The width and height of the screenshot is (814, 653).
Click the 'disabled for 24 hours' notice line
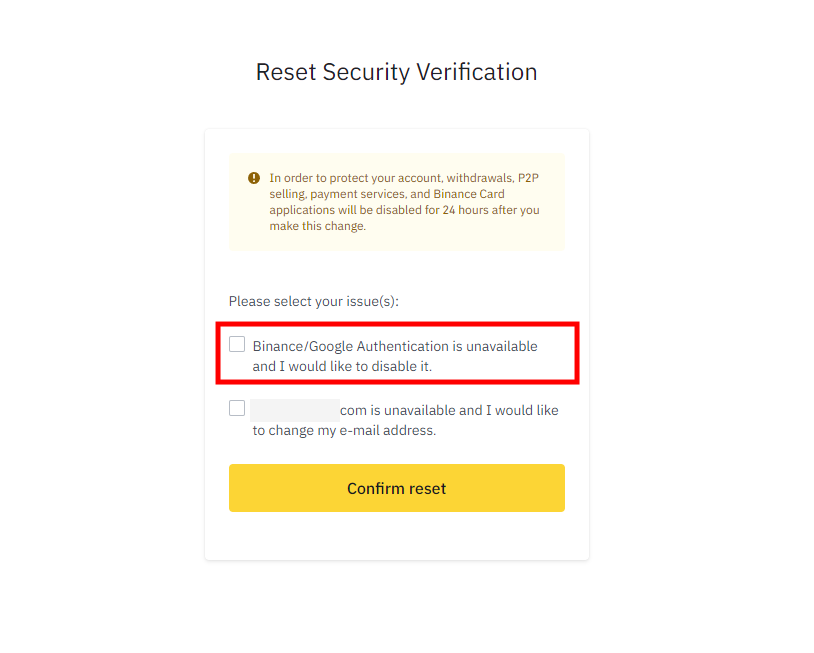(x=404, y=210)
